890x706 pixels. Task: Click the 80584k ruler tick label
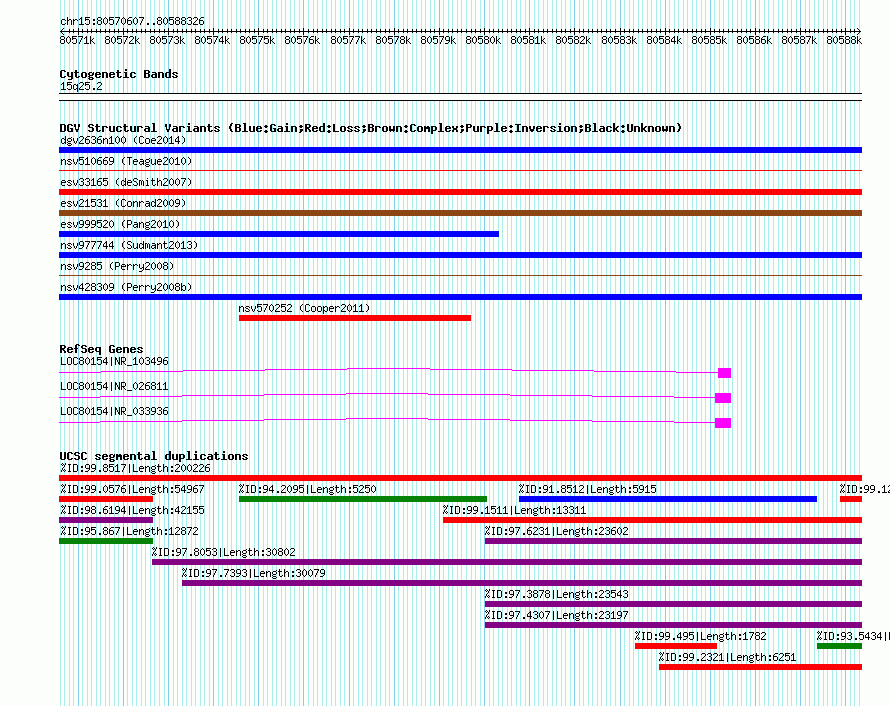pyautogui.click(x=664, y=40)
